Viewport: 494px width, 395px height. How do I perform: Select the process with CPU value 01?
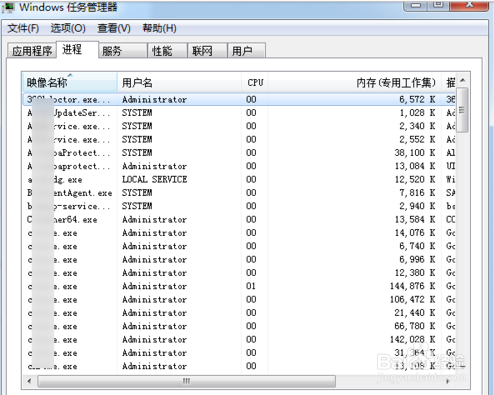pyautogui.click(x=239, y=286)
